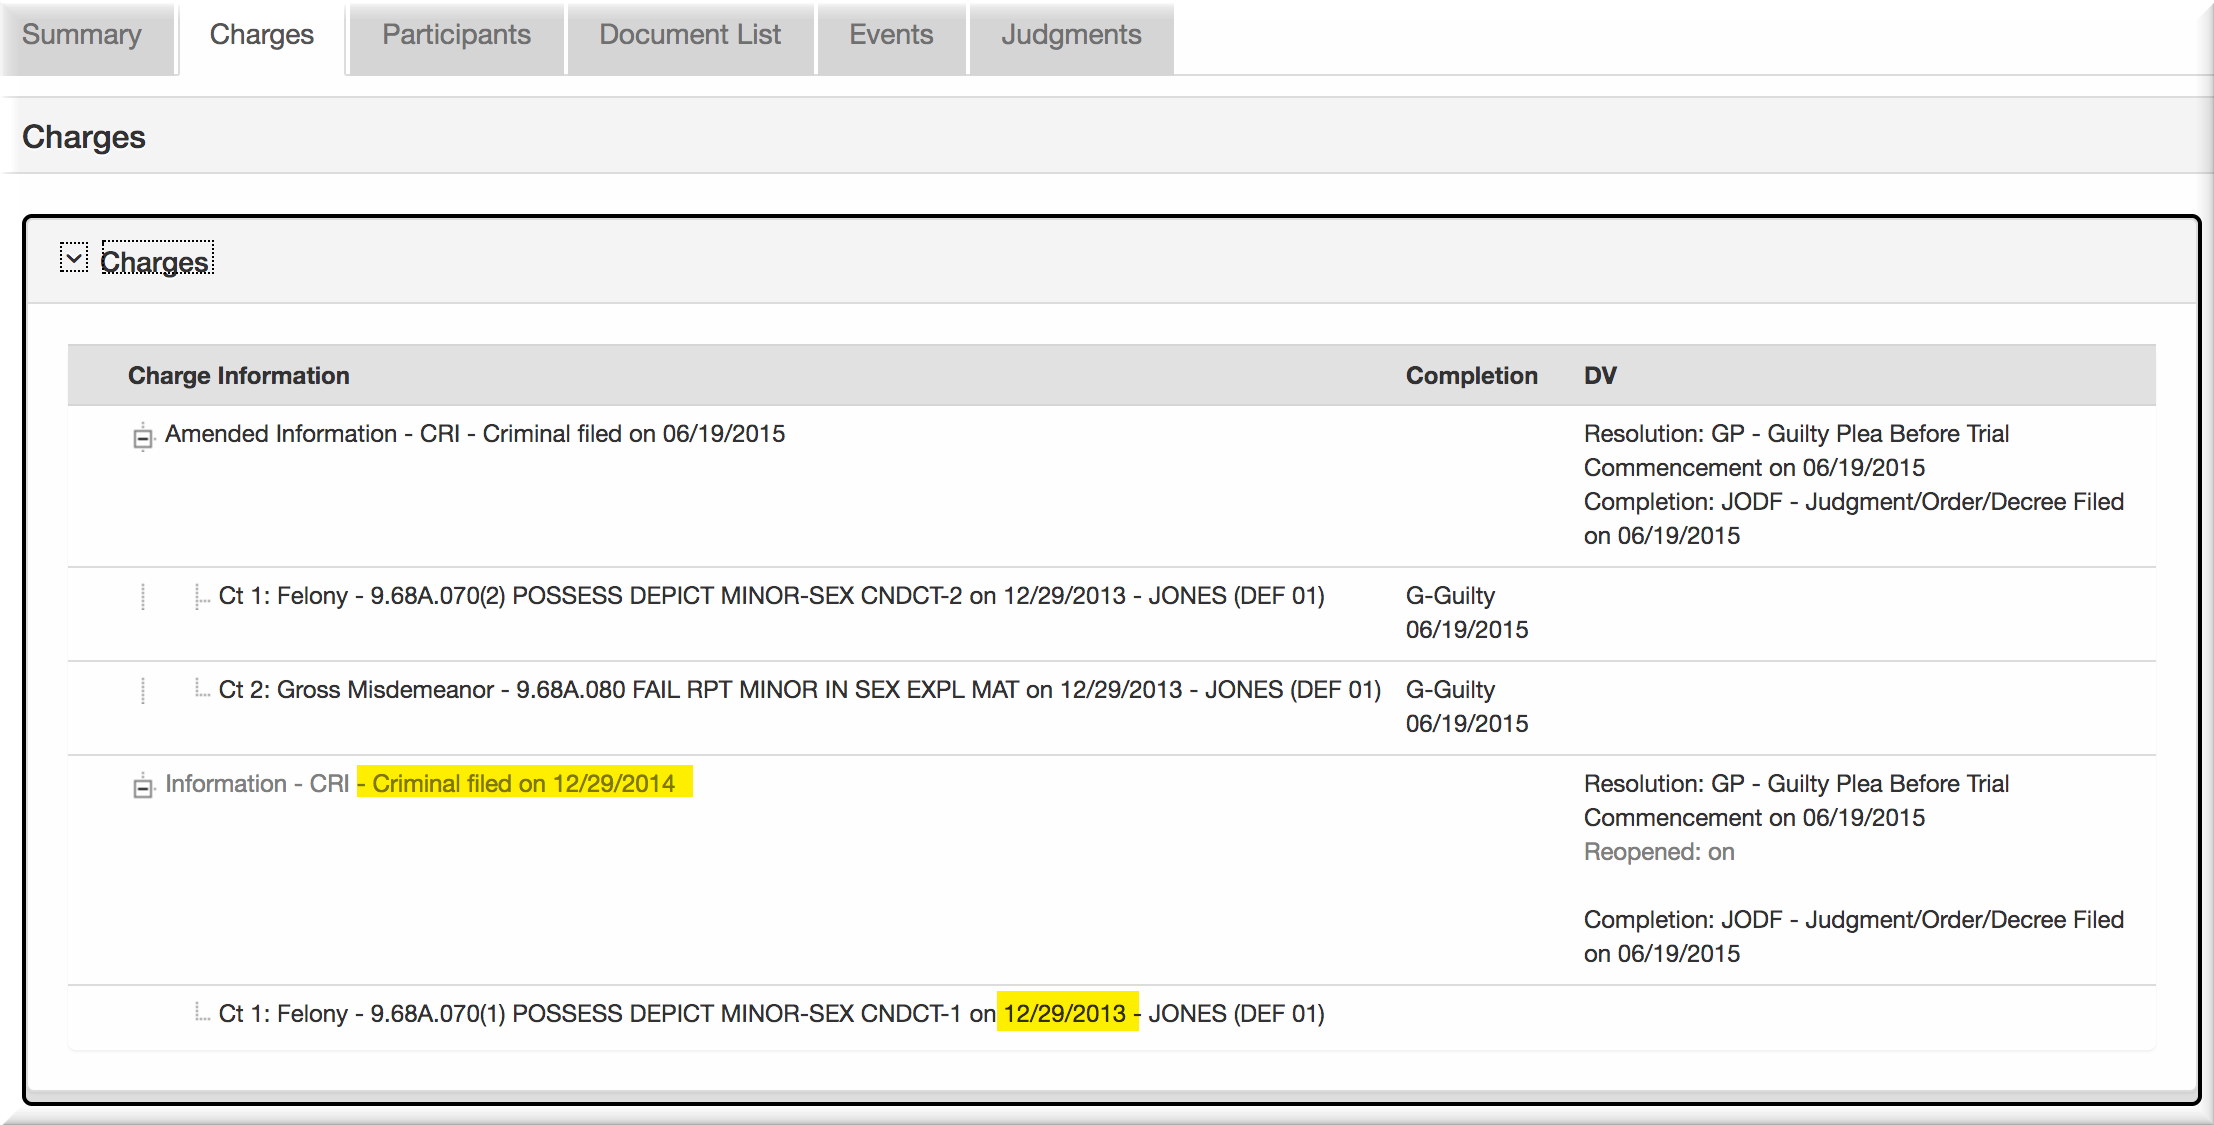The height and width of the screenshot is (1125, 2214).
Task: Click the Charges section header link
Action: click(x=156, y=261)
